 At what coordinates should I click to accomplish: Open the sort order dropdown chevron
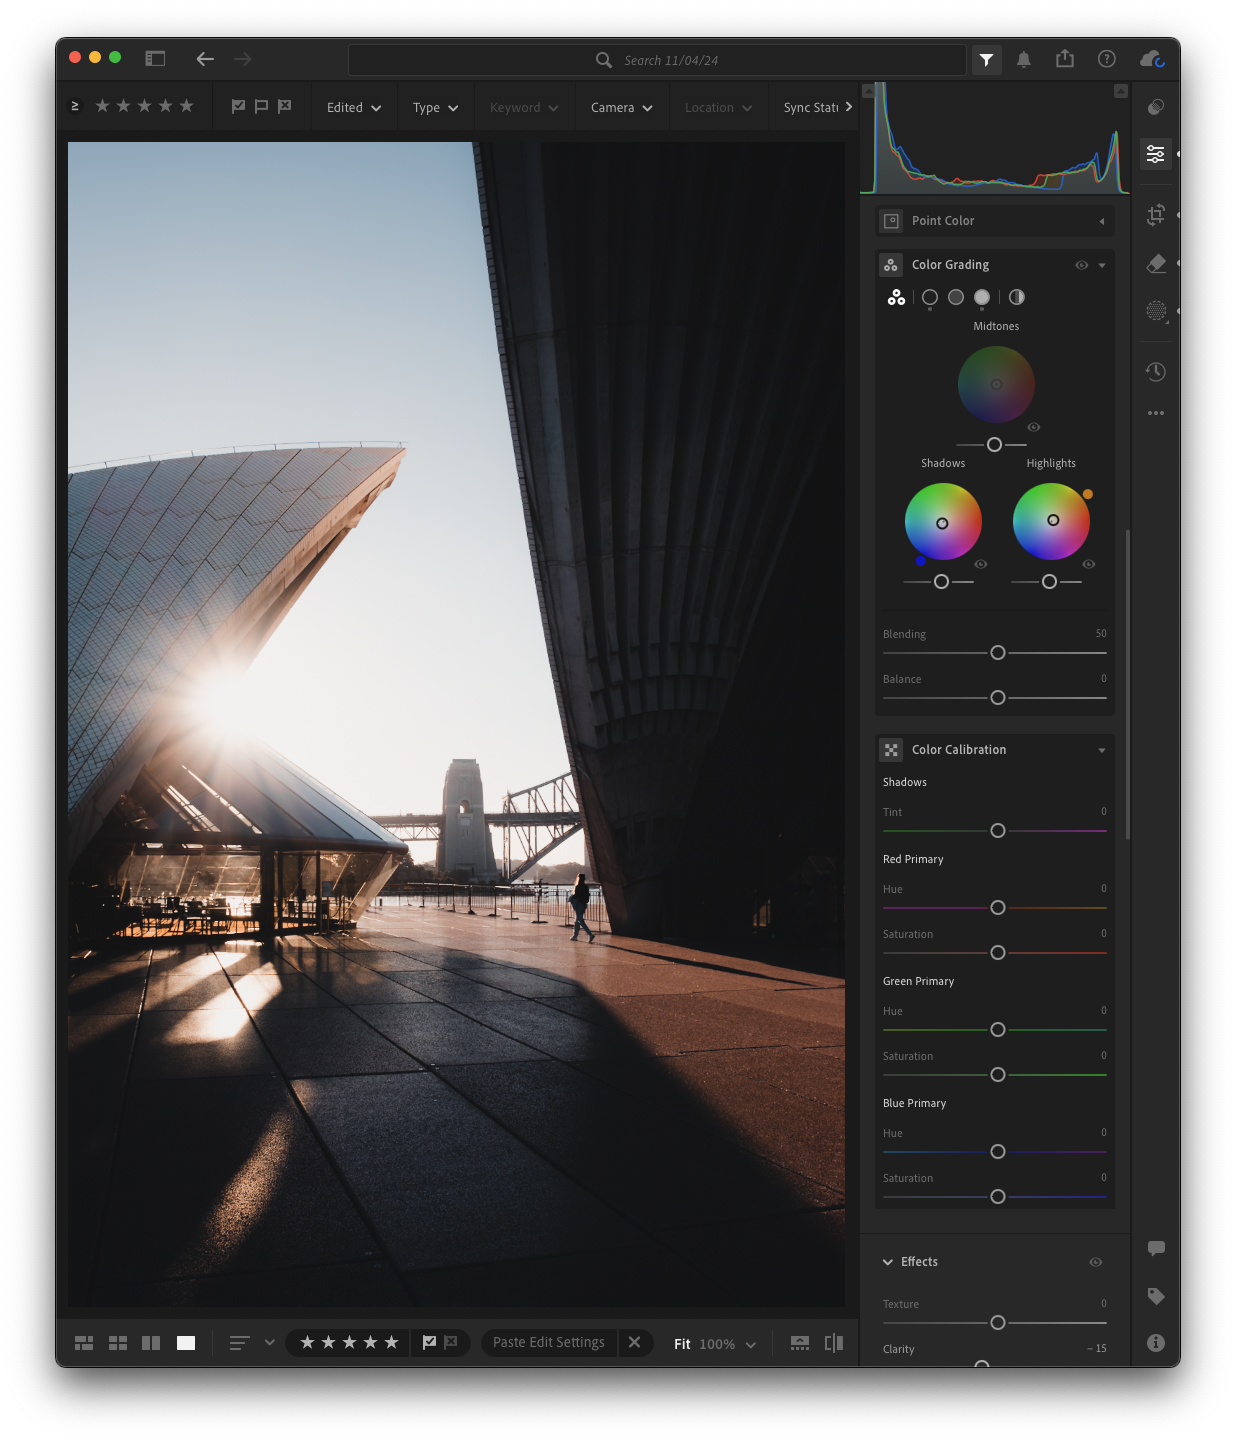point(269,1342)
